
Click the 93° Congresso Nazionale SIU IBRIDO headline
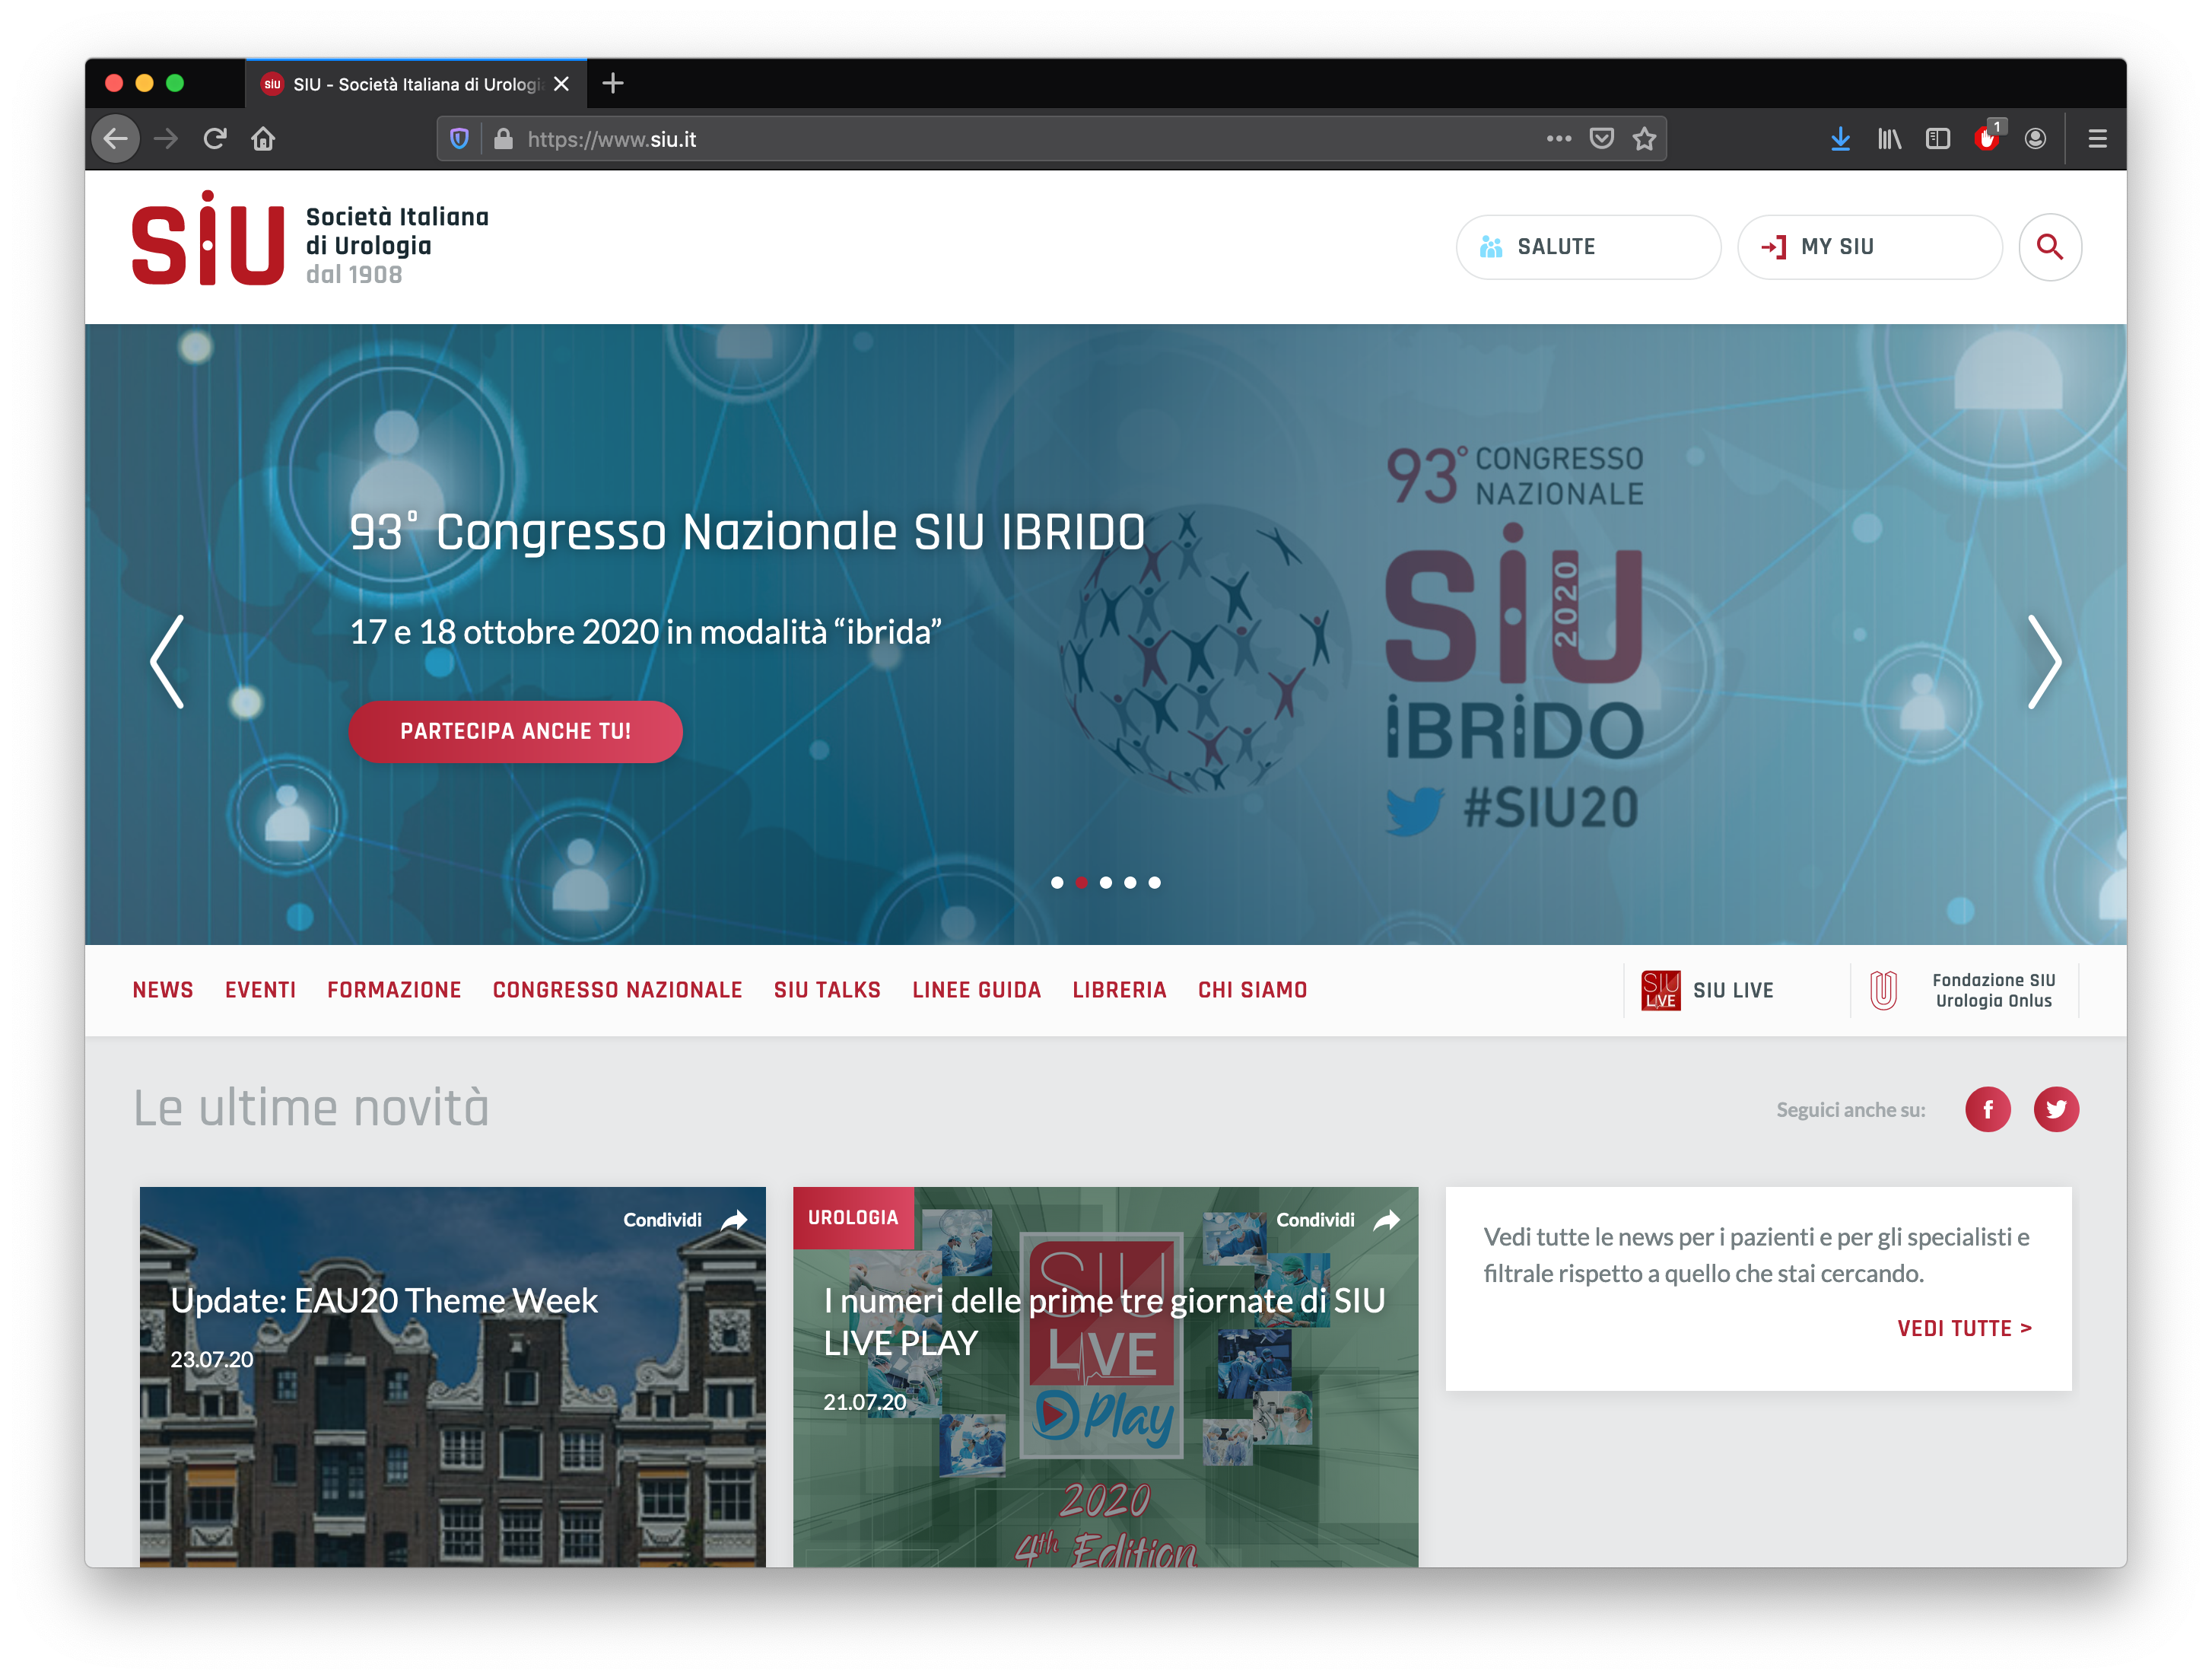click(746, 532)
